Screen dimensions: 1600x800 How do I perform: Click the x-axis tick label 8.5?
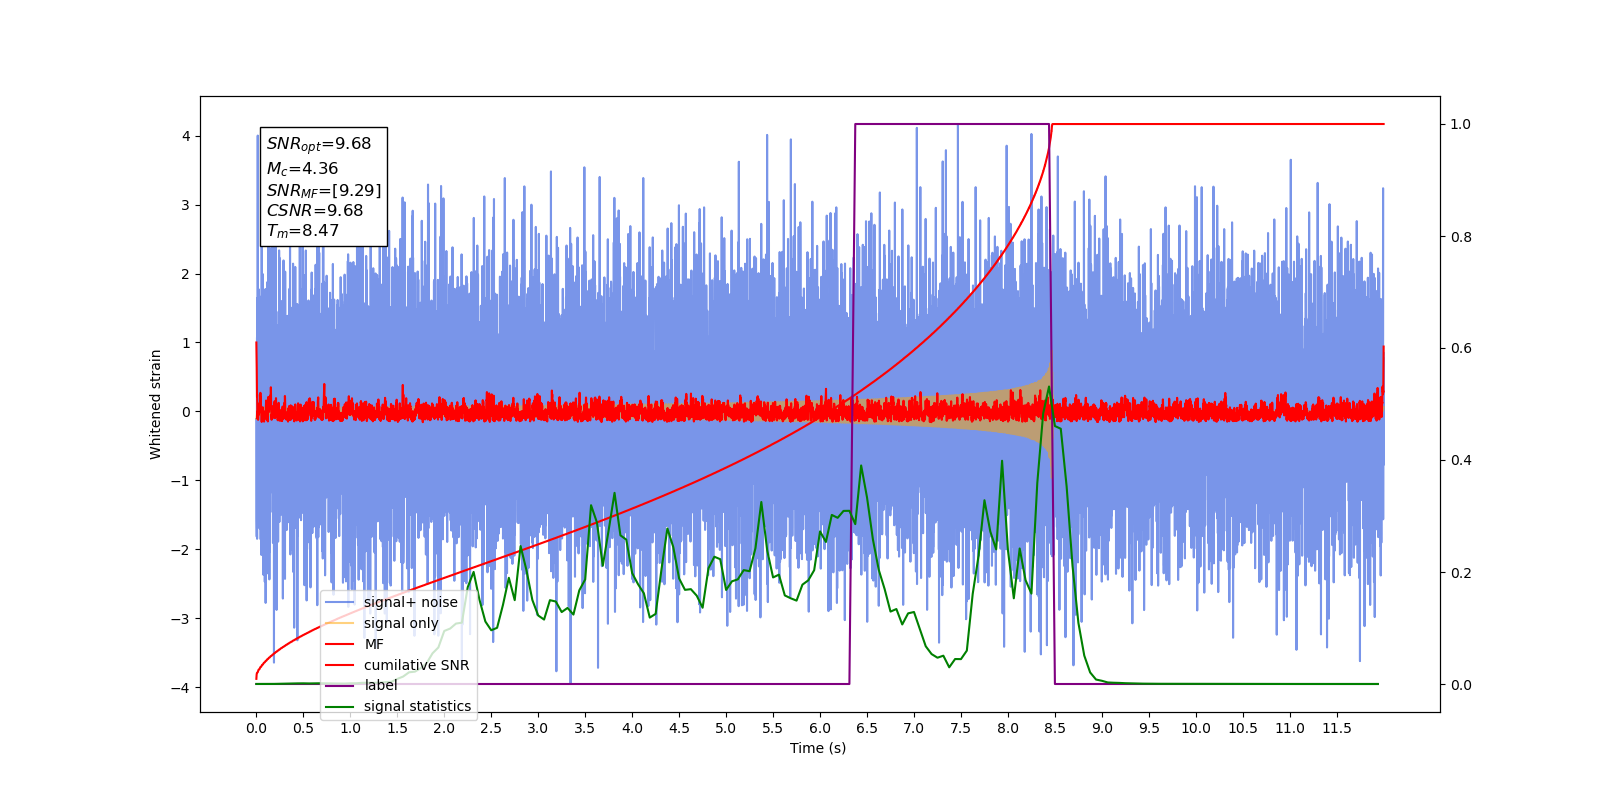tap(1055, 728)
